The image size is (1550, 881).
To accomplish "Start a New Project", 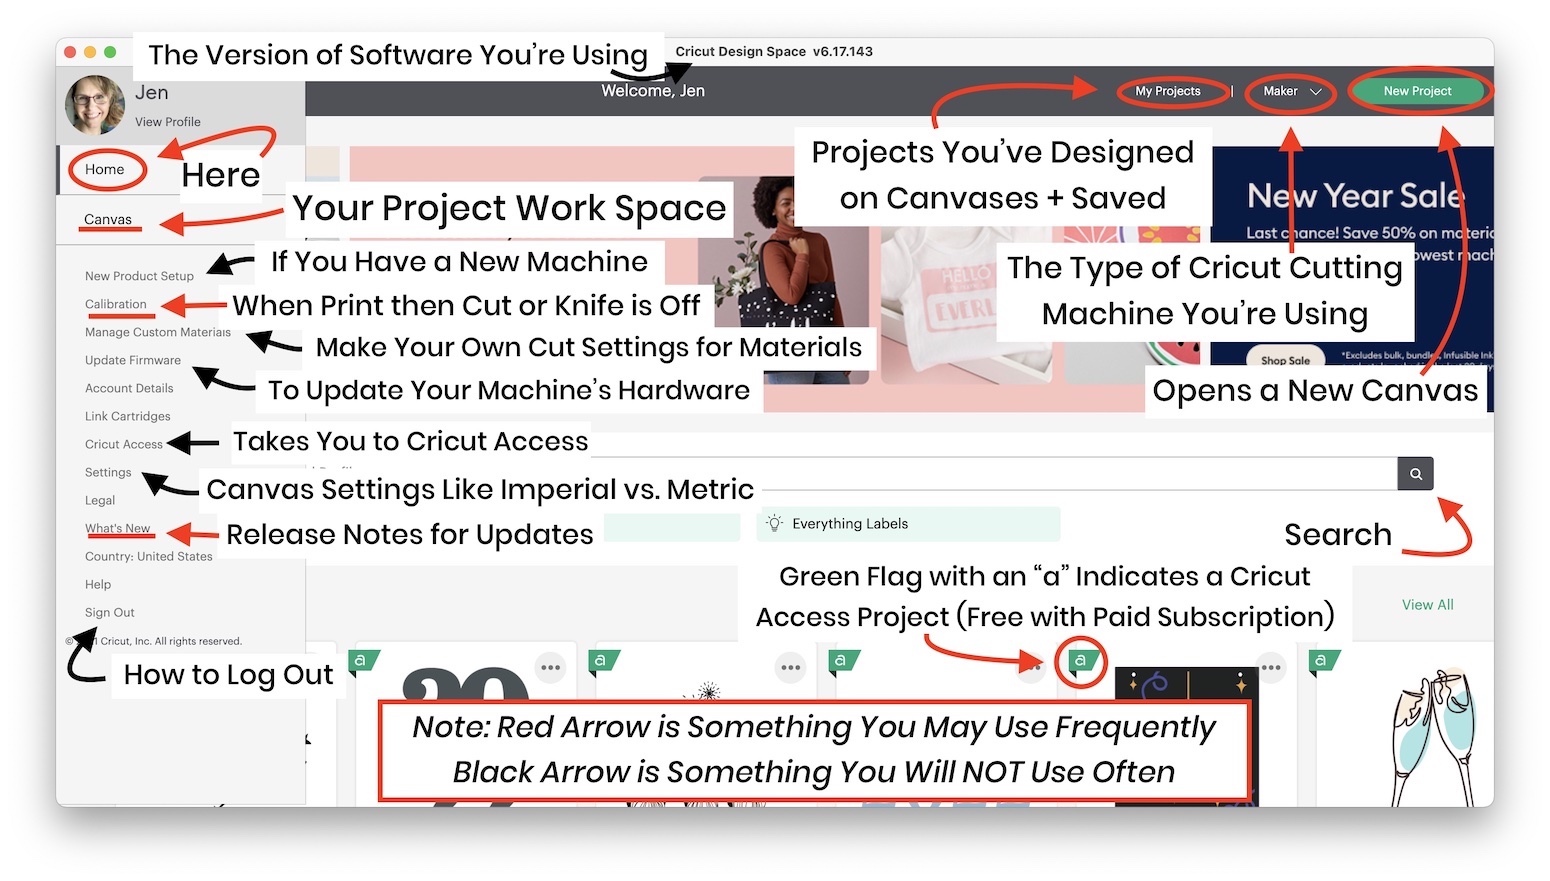I will click(x=1417, y=91).
